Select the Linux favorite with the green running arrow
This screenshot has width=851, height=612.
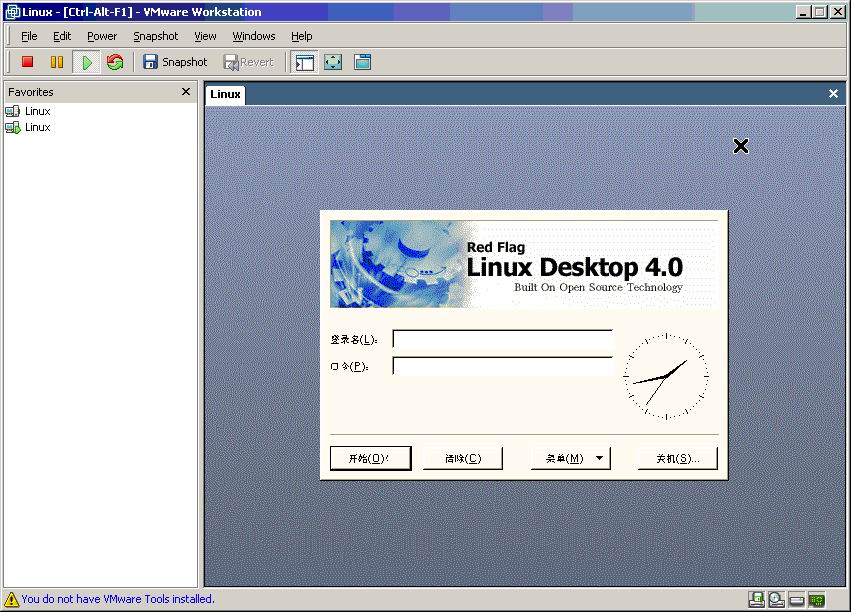click(28, 128)
